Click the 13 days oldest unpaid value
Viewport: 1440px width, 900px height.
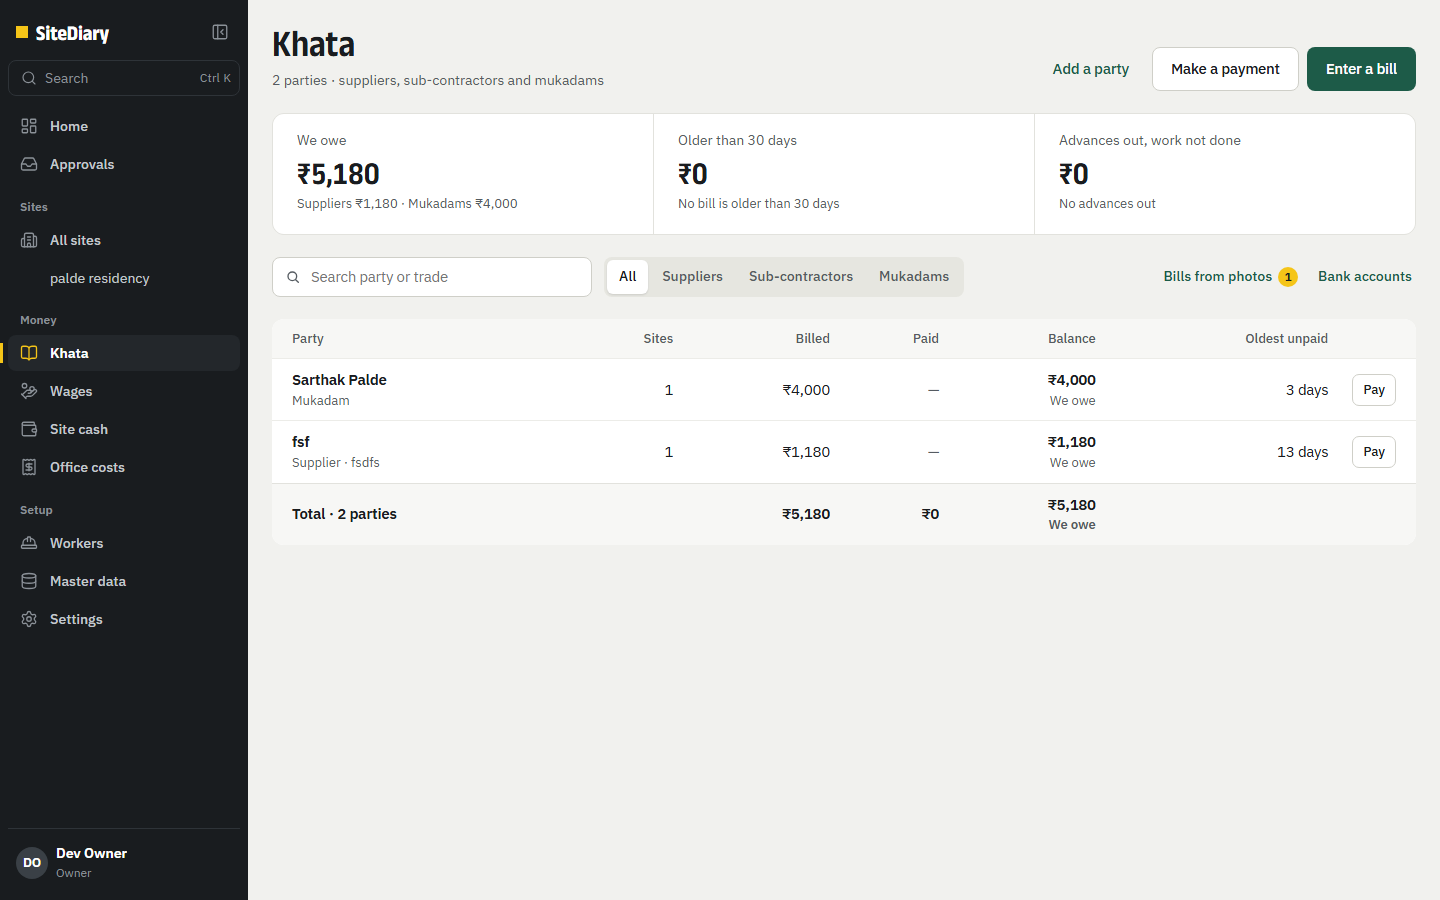tap(1302, 452)
